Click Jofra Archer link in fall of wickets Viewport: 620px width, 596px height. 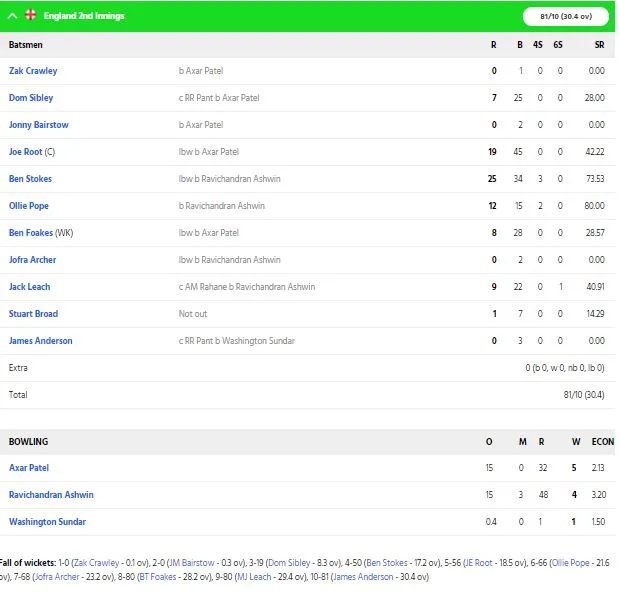57,577
